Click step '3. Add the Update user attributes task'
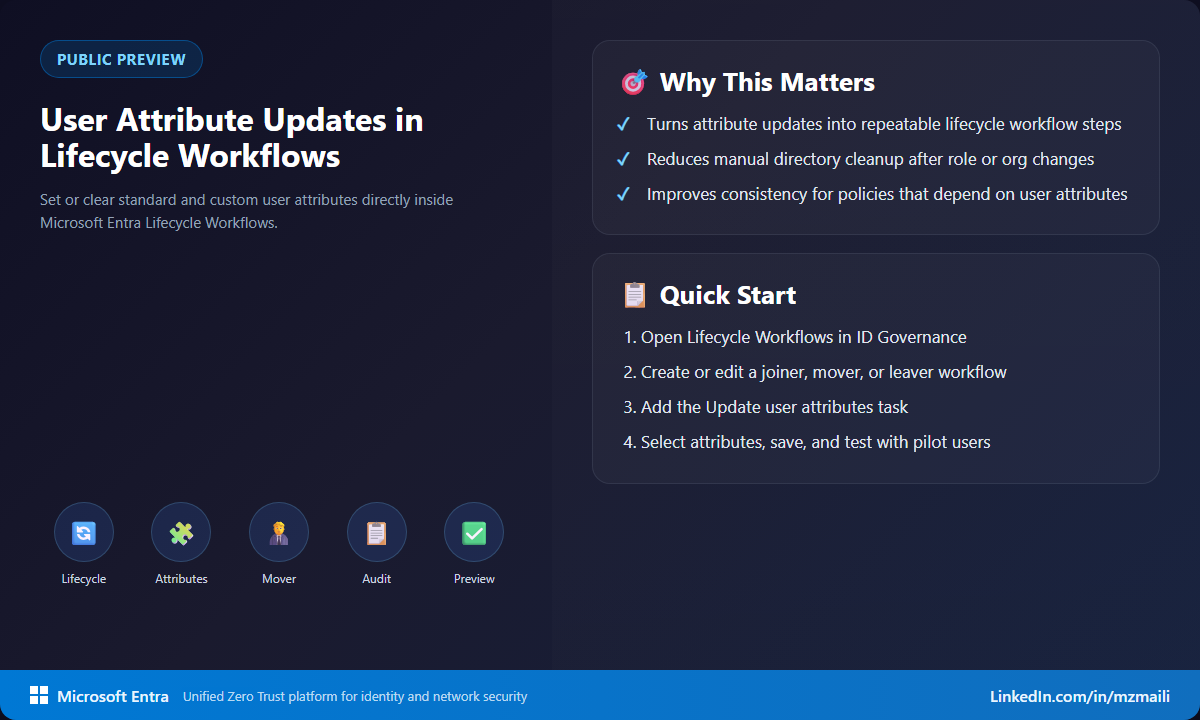 (x=766, y=407)
